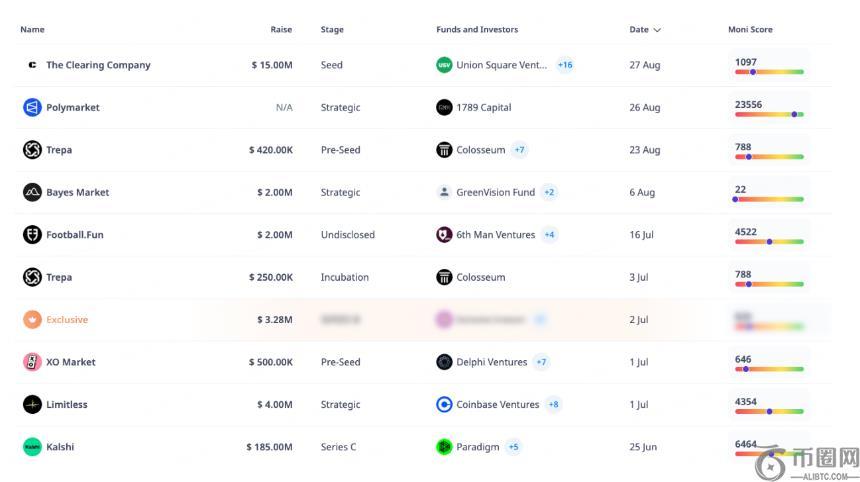This screenshot has height=482, width=860.
Task: Show +8 more Coinbase Ventures co-investors
Action: tap(553, 405)
